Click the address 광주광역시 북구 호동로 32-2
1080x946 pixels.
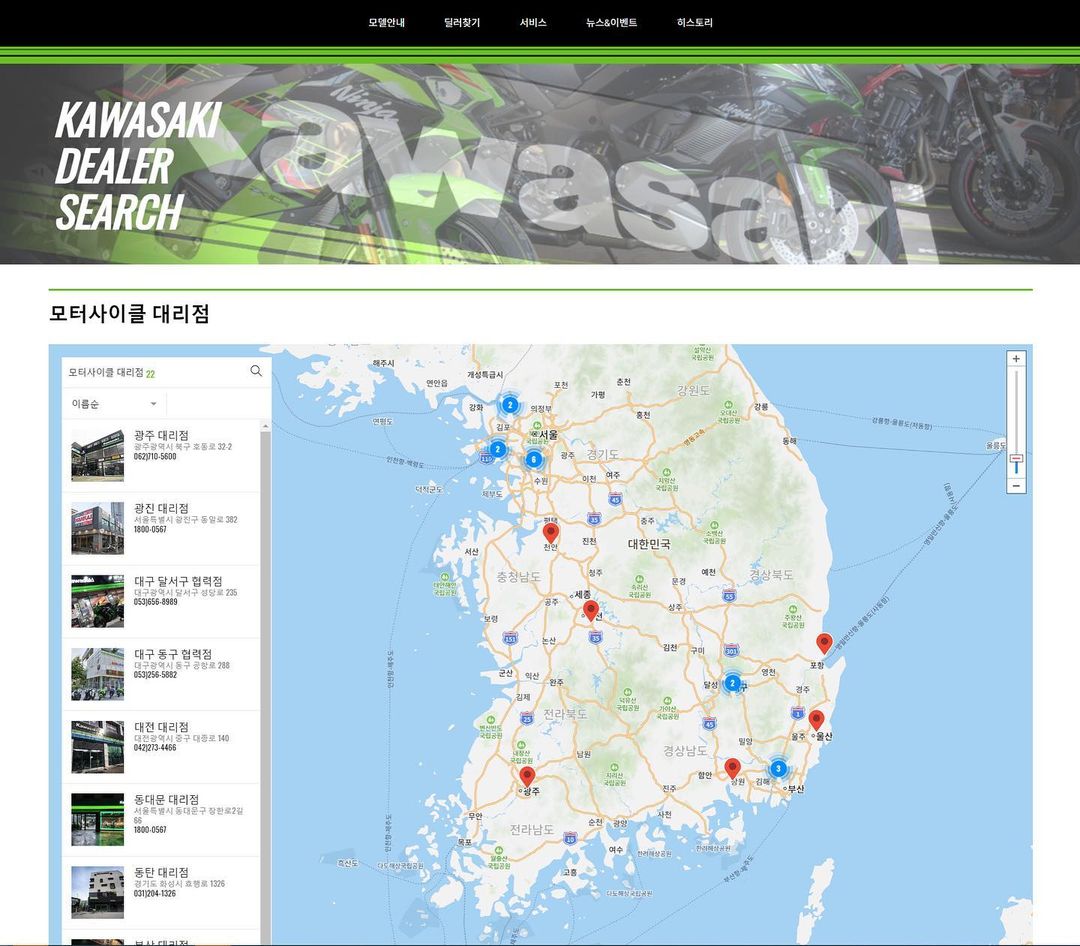[183, 446]
